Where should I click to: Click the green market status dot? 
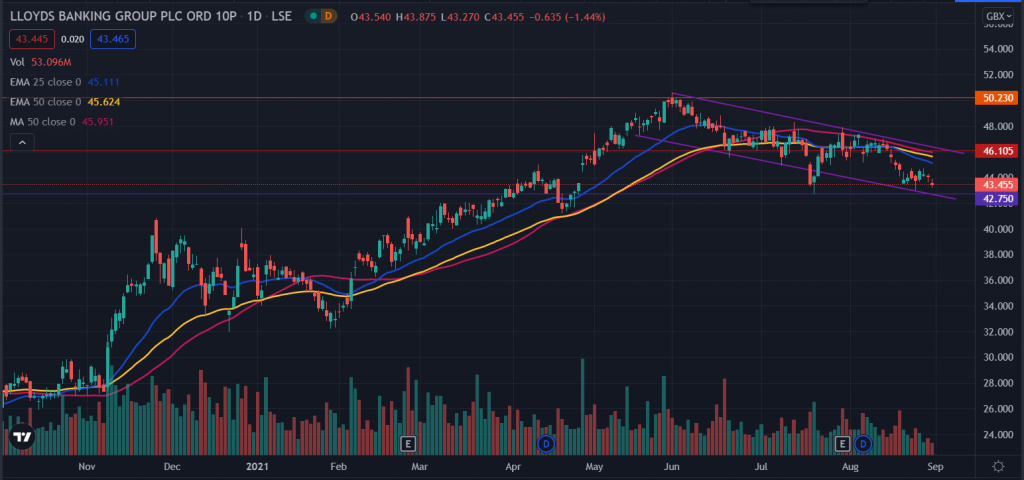(x=314, y=15)
